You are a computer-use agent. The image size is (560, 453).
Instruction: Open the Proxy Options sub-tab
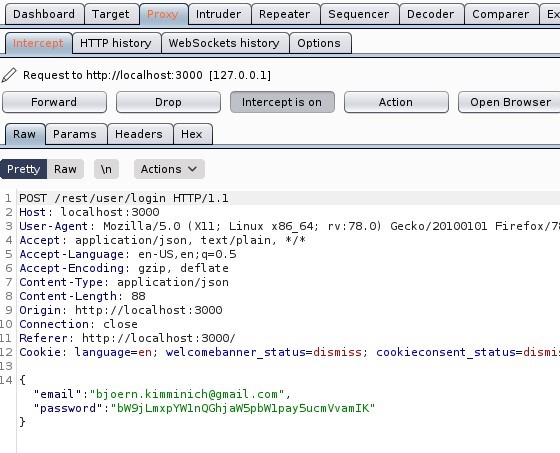(x=320, y=43)
